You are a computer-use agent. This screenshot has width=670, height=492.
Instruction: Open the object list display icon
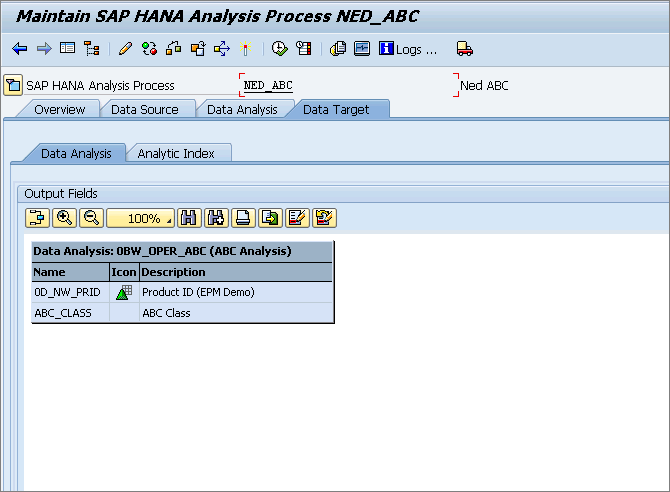point(68,48)
